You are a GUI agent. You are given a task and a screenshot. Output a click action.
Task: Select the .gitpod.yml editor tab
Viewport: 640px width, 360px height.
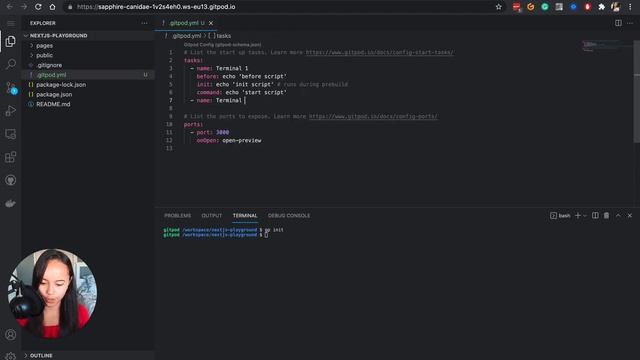click(x=186, y=23)
